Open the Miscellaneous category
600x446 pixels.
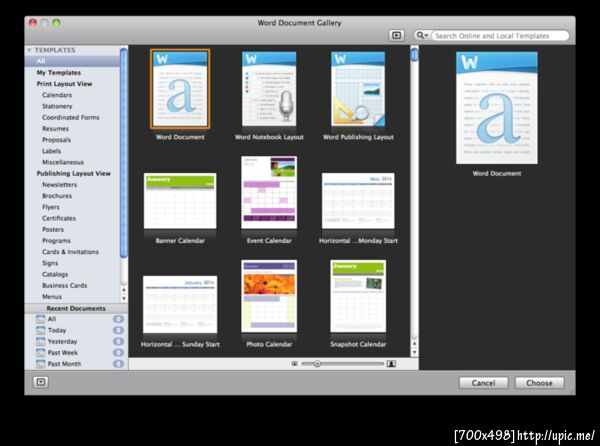point(63,162)
